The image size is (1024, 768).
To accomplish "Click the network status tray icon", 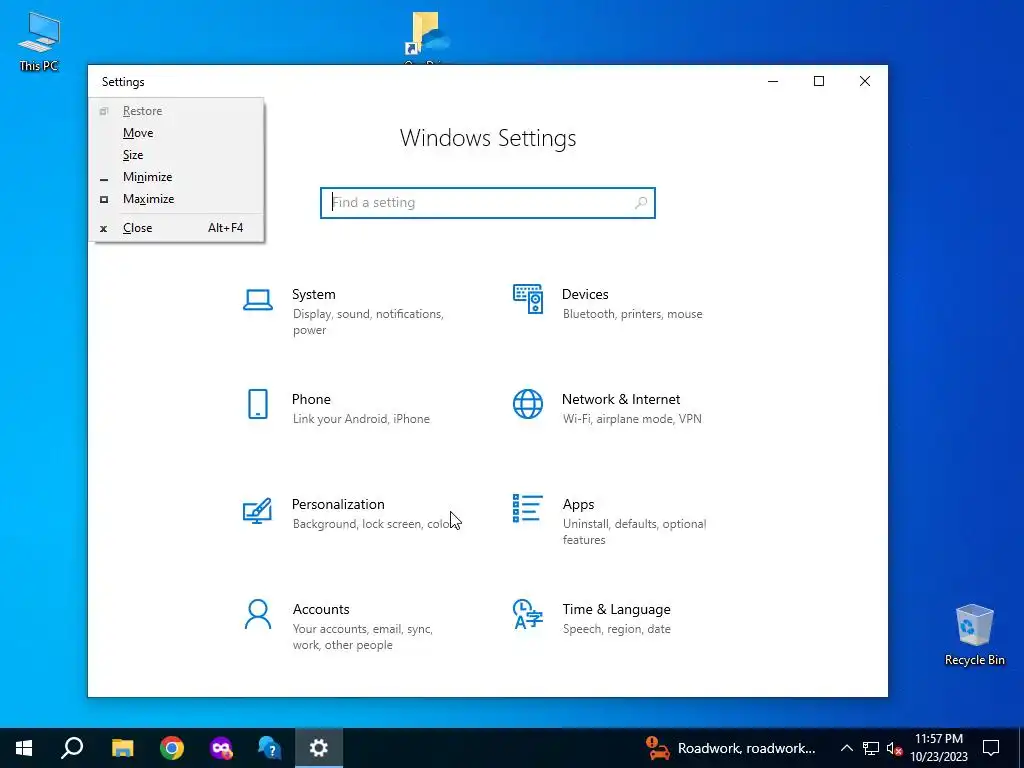I will 871,748.
